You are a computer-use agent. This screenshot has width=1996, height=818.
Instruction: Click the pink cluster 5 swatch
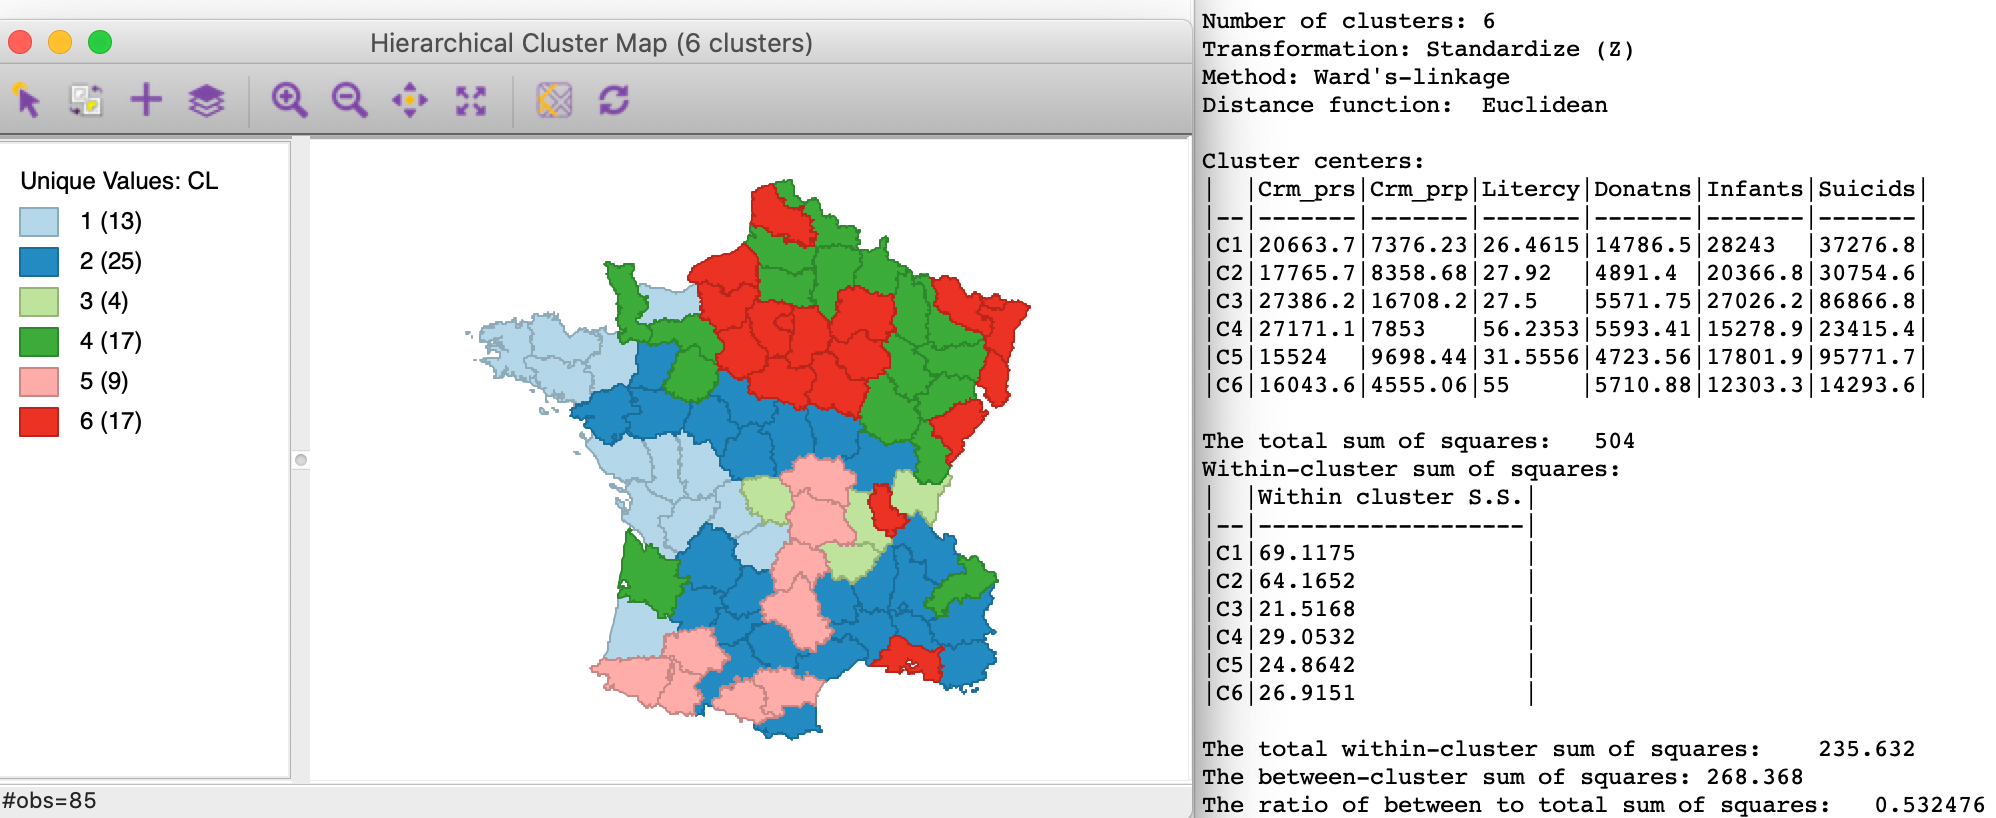click(x=39, y=381)
